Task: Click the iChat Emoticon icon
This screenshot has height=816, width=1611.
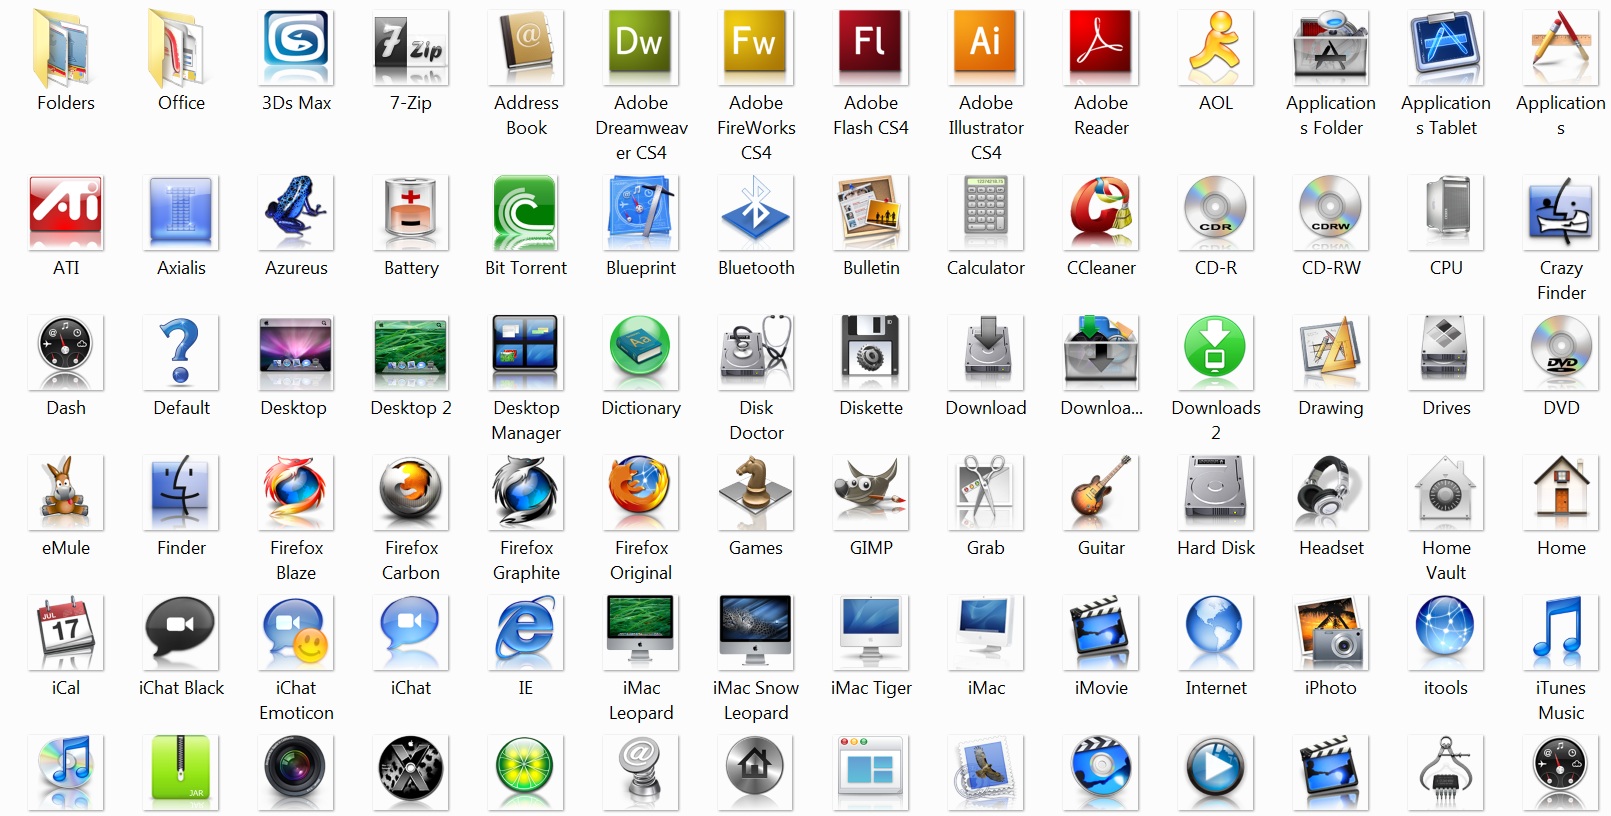Action: pos(296,632)
